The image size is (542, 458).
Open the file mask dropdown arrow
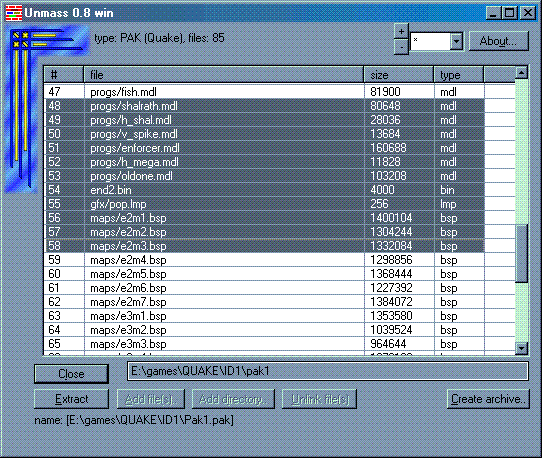click(x=456, y=41)
